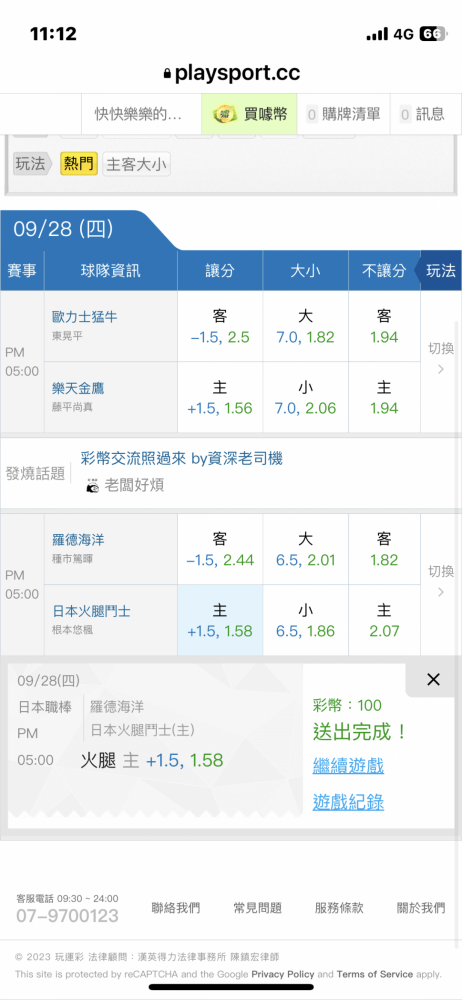
Task: Select the 熱門 play type filter
Action: tap(78, 165)
